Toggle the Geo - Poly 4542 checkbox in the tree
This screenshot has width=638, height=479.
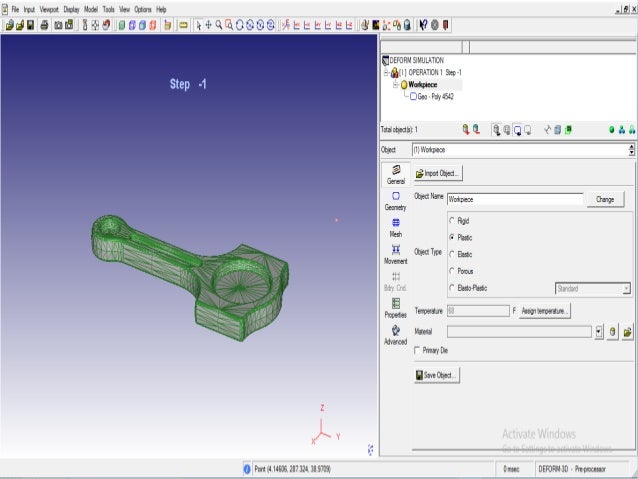[413, 96]
